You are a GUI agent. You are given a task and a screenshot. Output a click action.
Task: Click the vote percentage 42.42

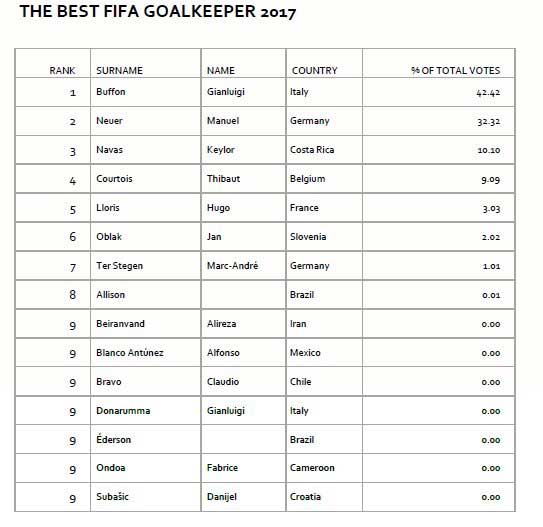[488, 92]
